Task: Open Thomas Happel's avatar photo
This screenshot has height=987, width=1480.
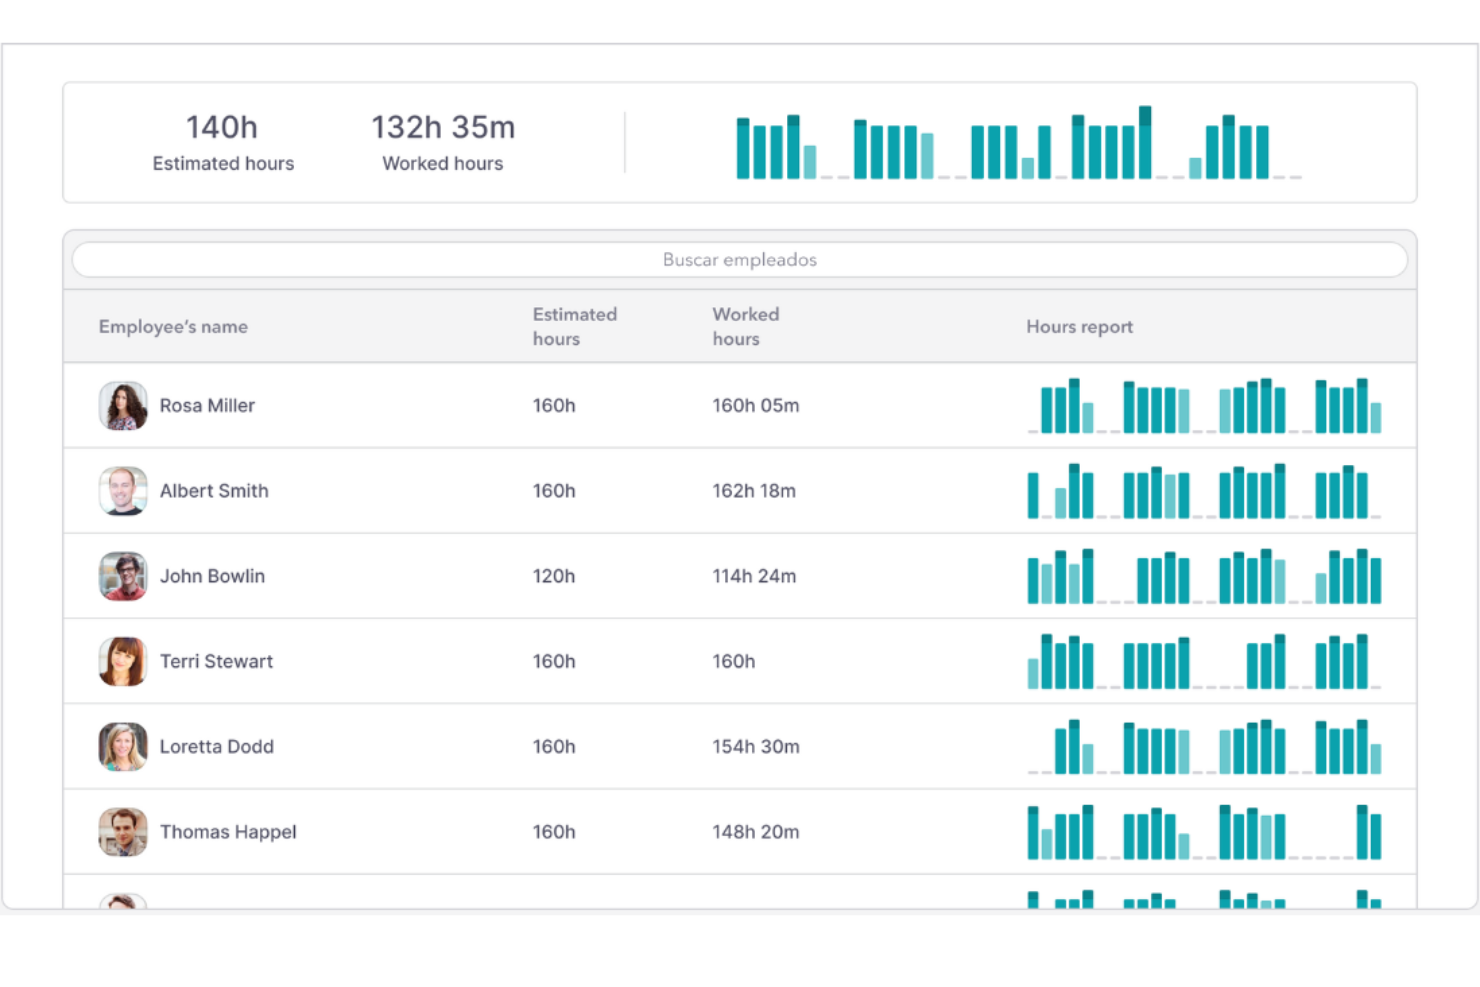Action: point(123,832)
